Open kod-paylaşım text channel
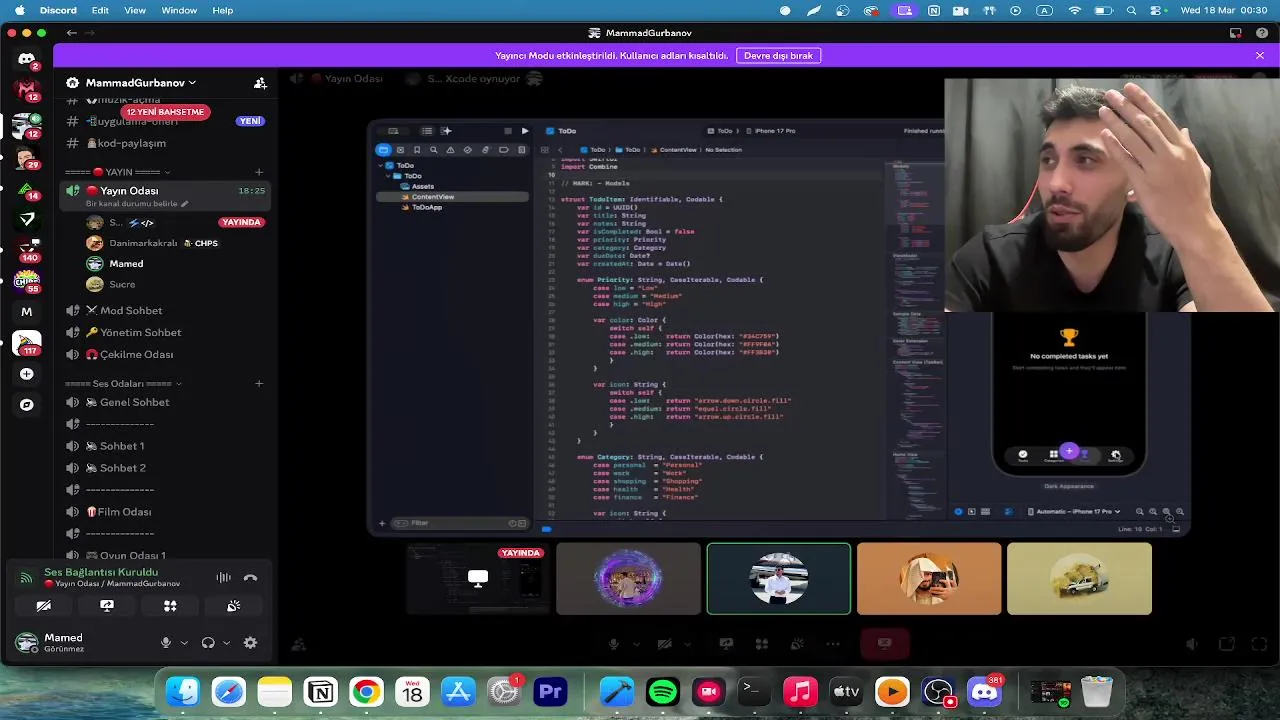Image resolution: width=1280 pixels, height=720 pixels. point(165,143)
